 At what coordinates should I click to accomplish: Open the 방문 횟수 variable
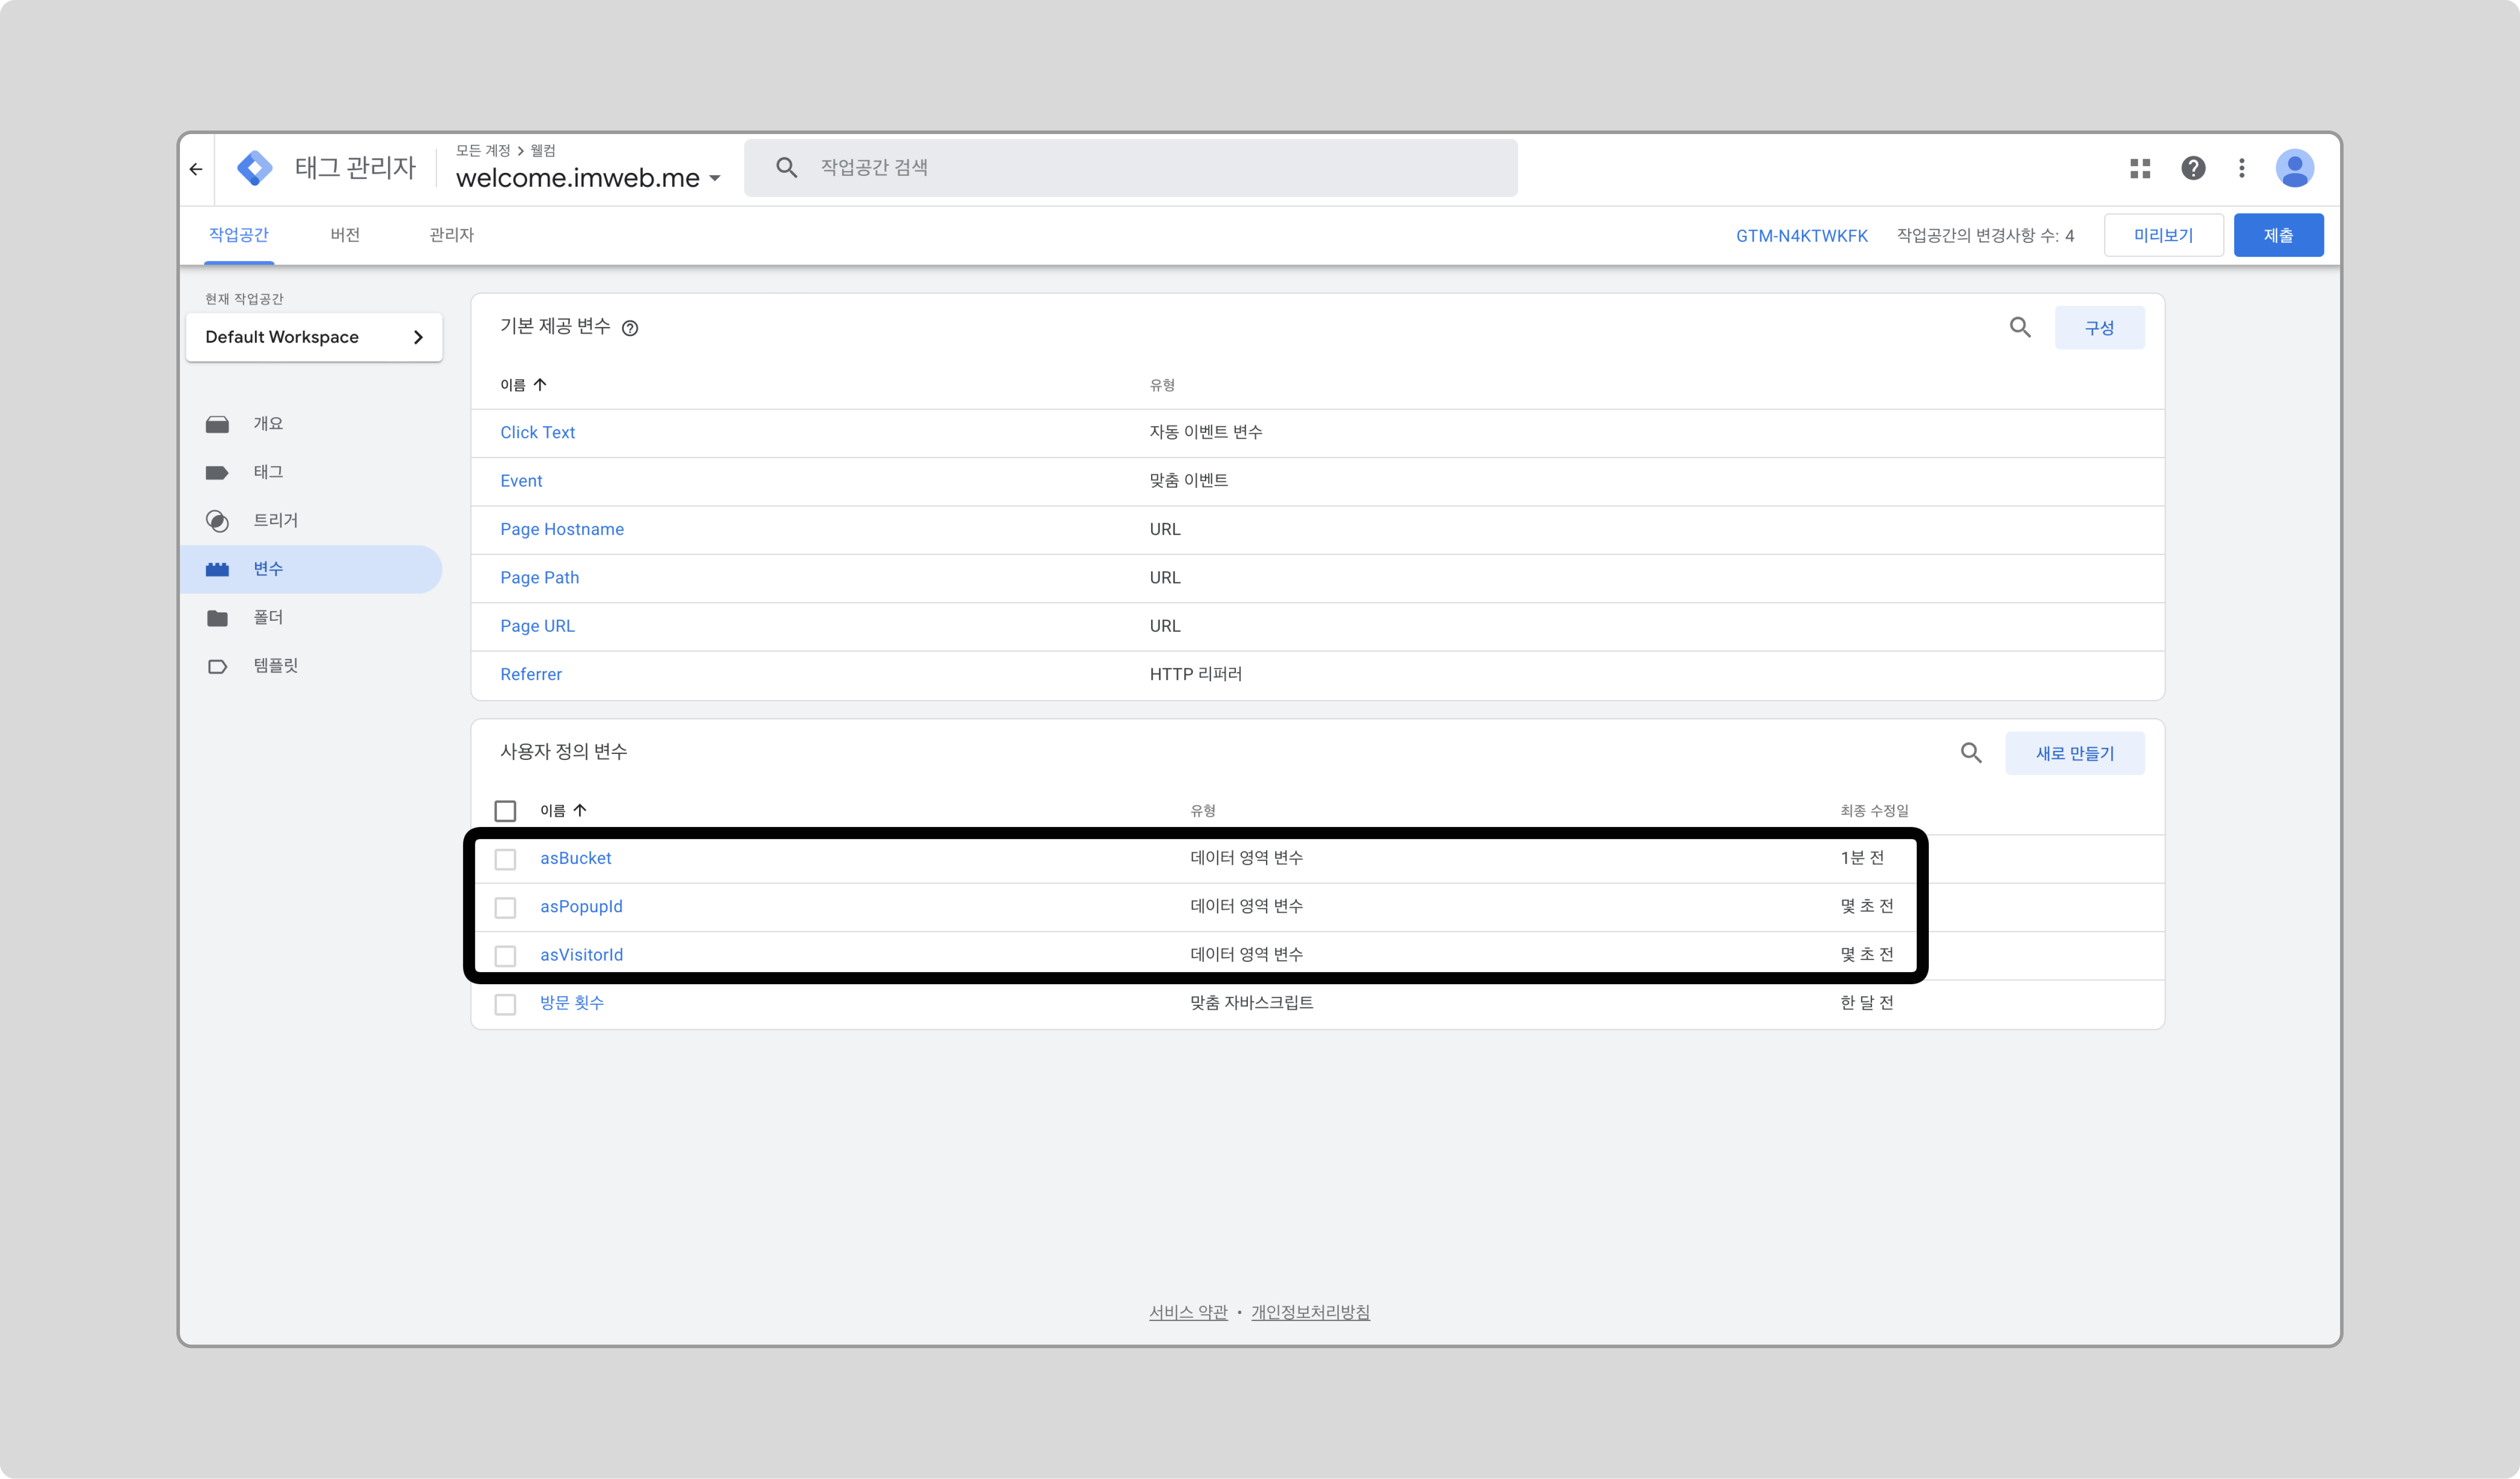[572, 1003]
